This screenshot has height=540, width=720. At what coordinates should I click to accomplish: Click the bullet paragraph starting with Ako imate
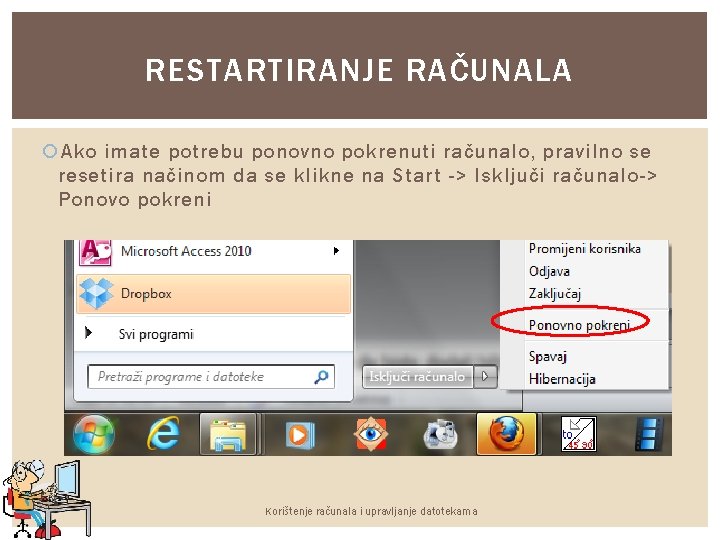click(357, 176)
